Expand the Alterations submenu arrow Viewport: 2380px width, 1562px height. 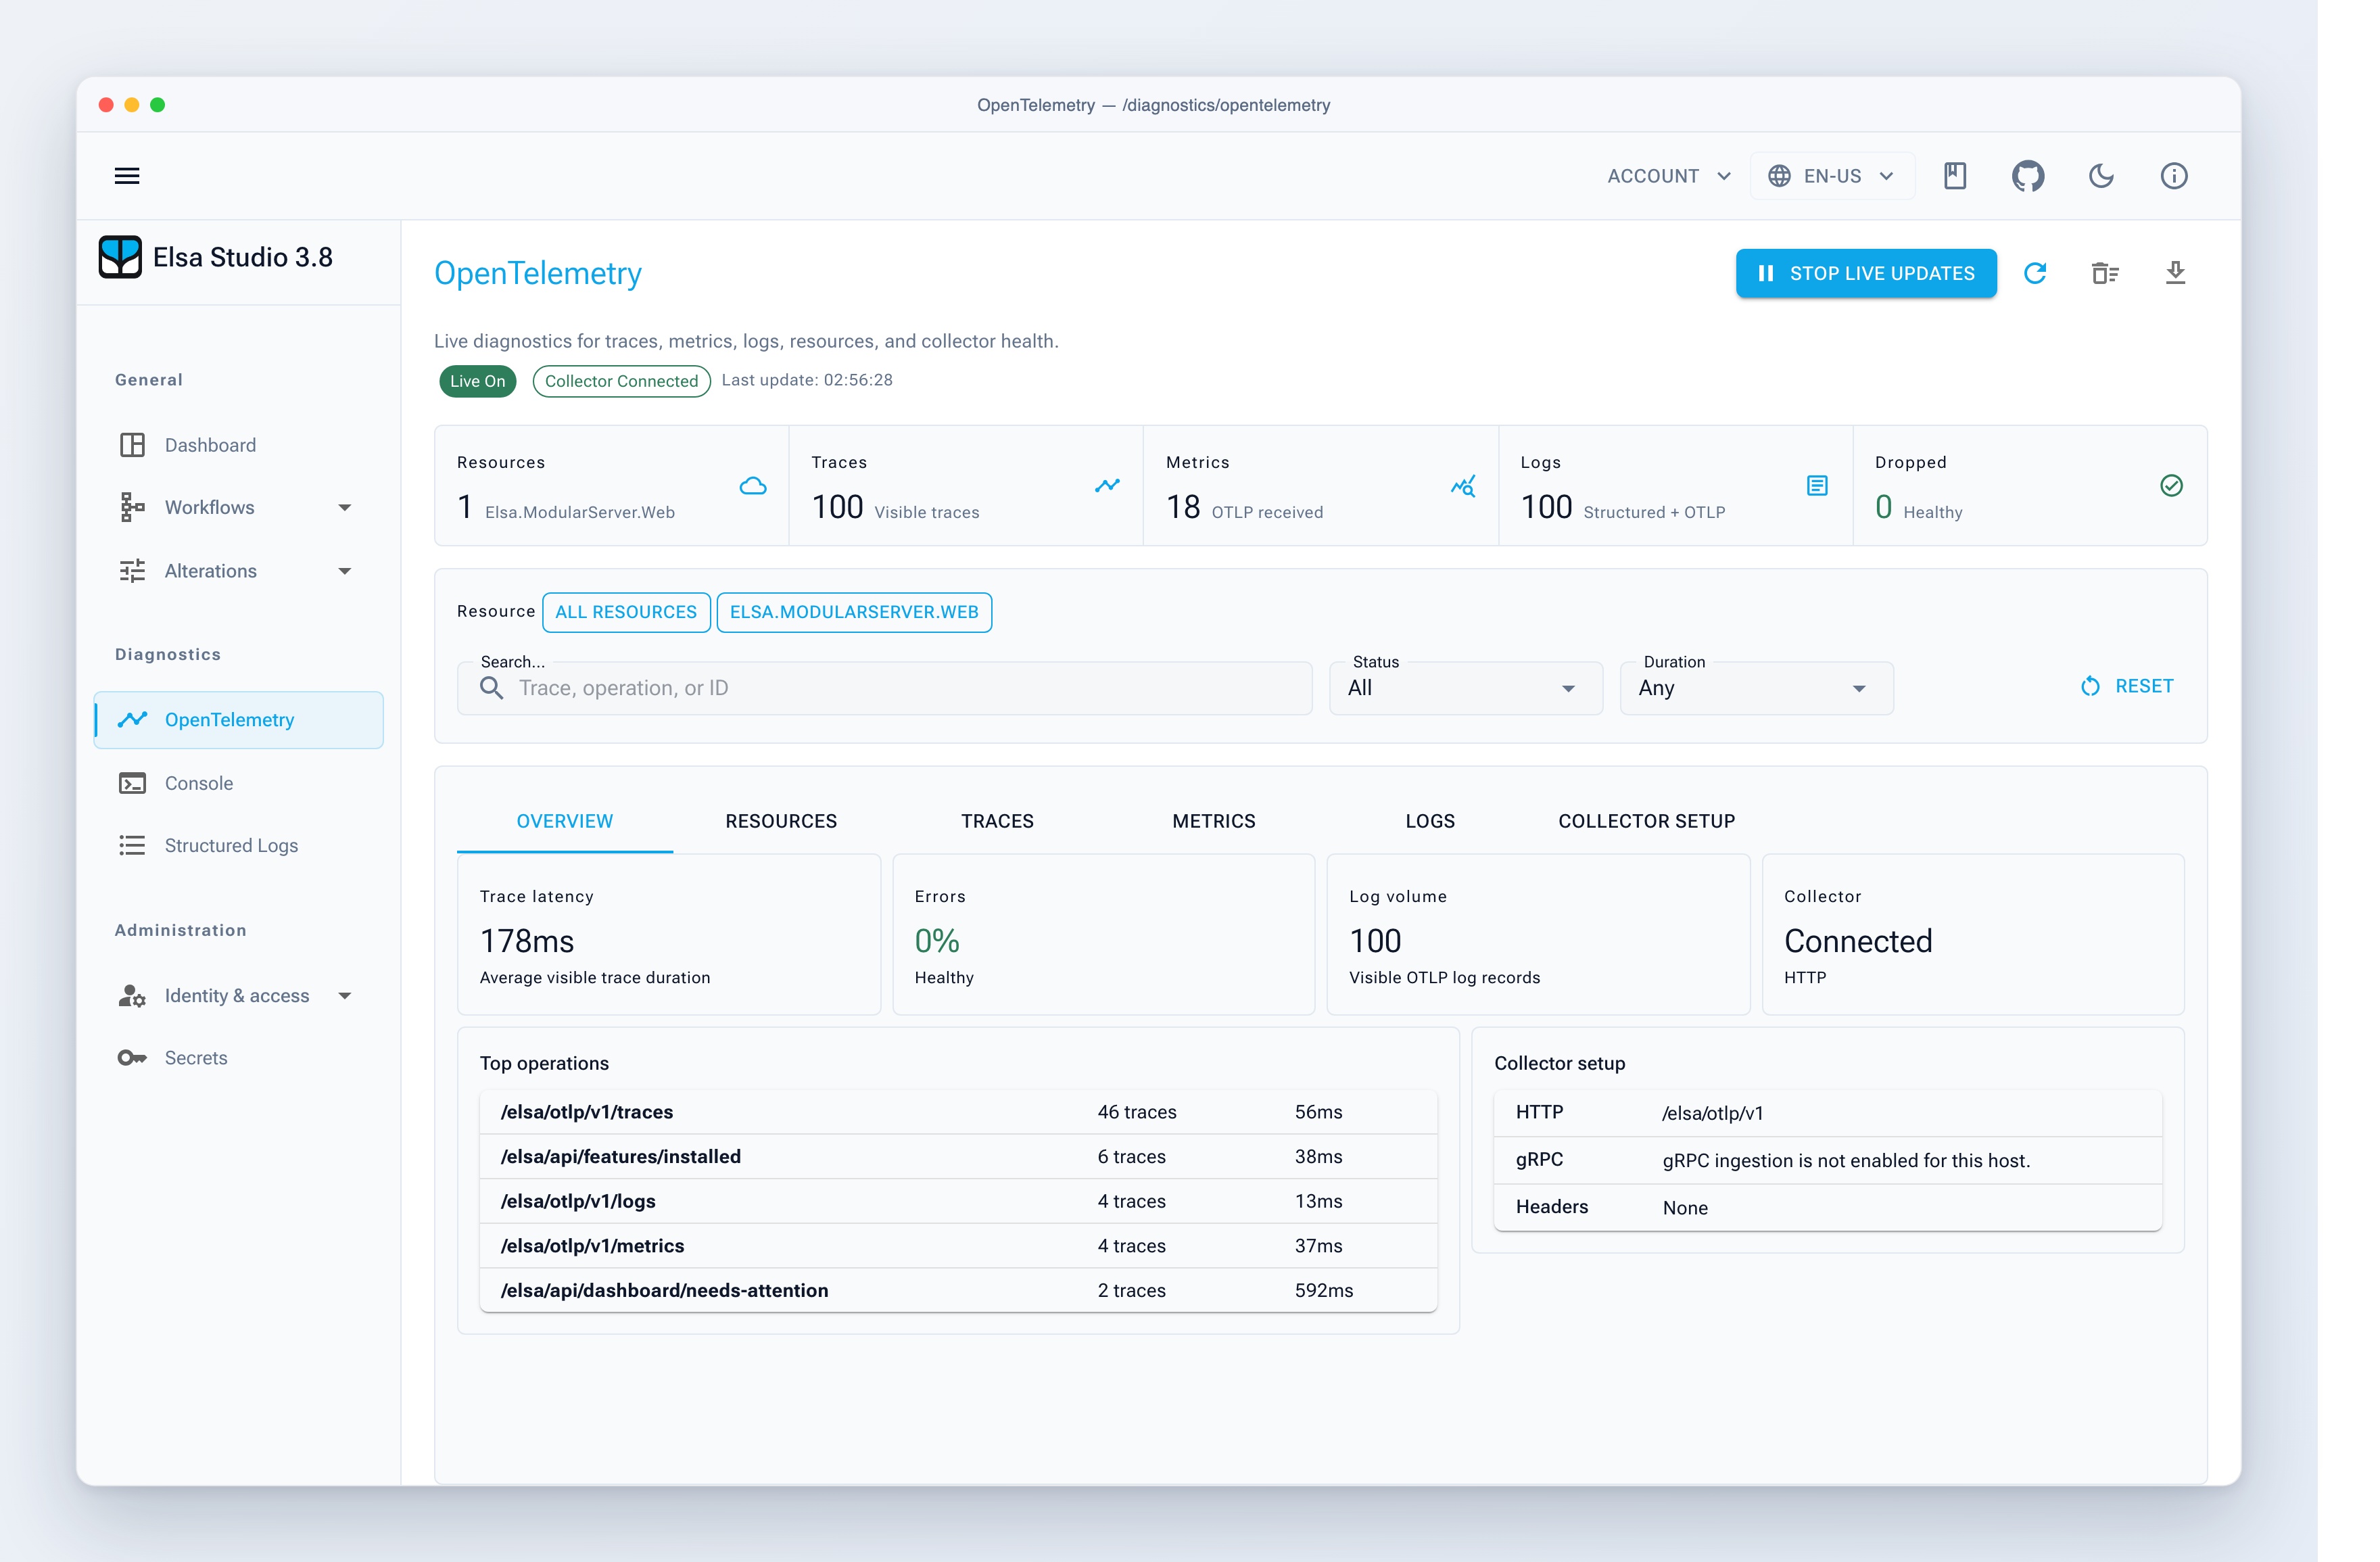tap(345, 571)
